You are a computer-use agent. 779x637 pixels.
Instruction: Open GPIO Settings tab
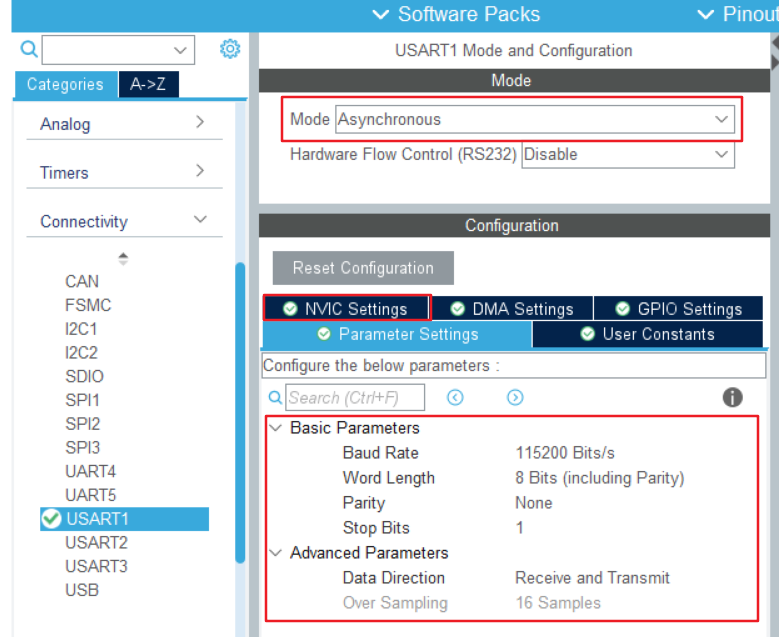(679, 309)
